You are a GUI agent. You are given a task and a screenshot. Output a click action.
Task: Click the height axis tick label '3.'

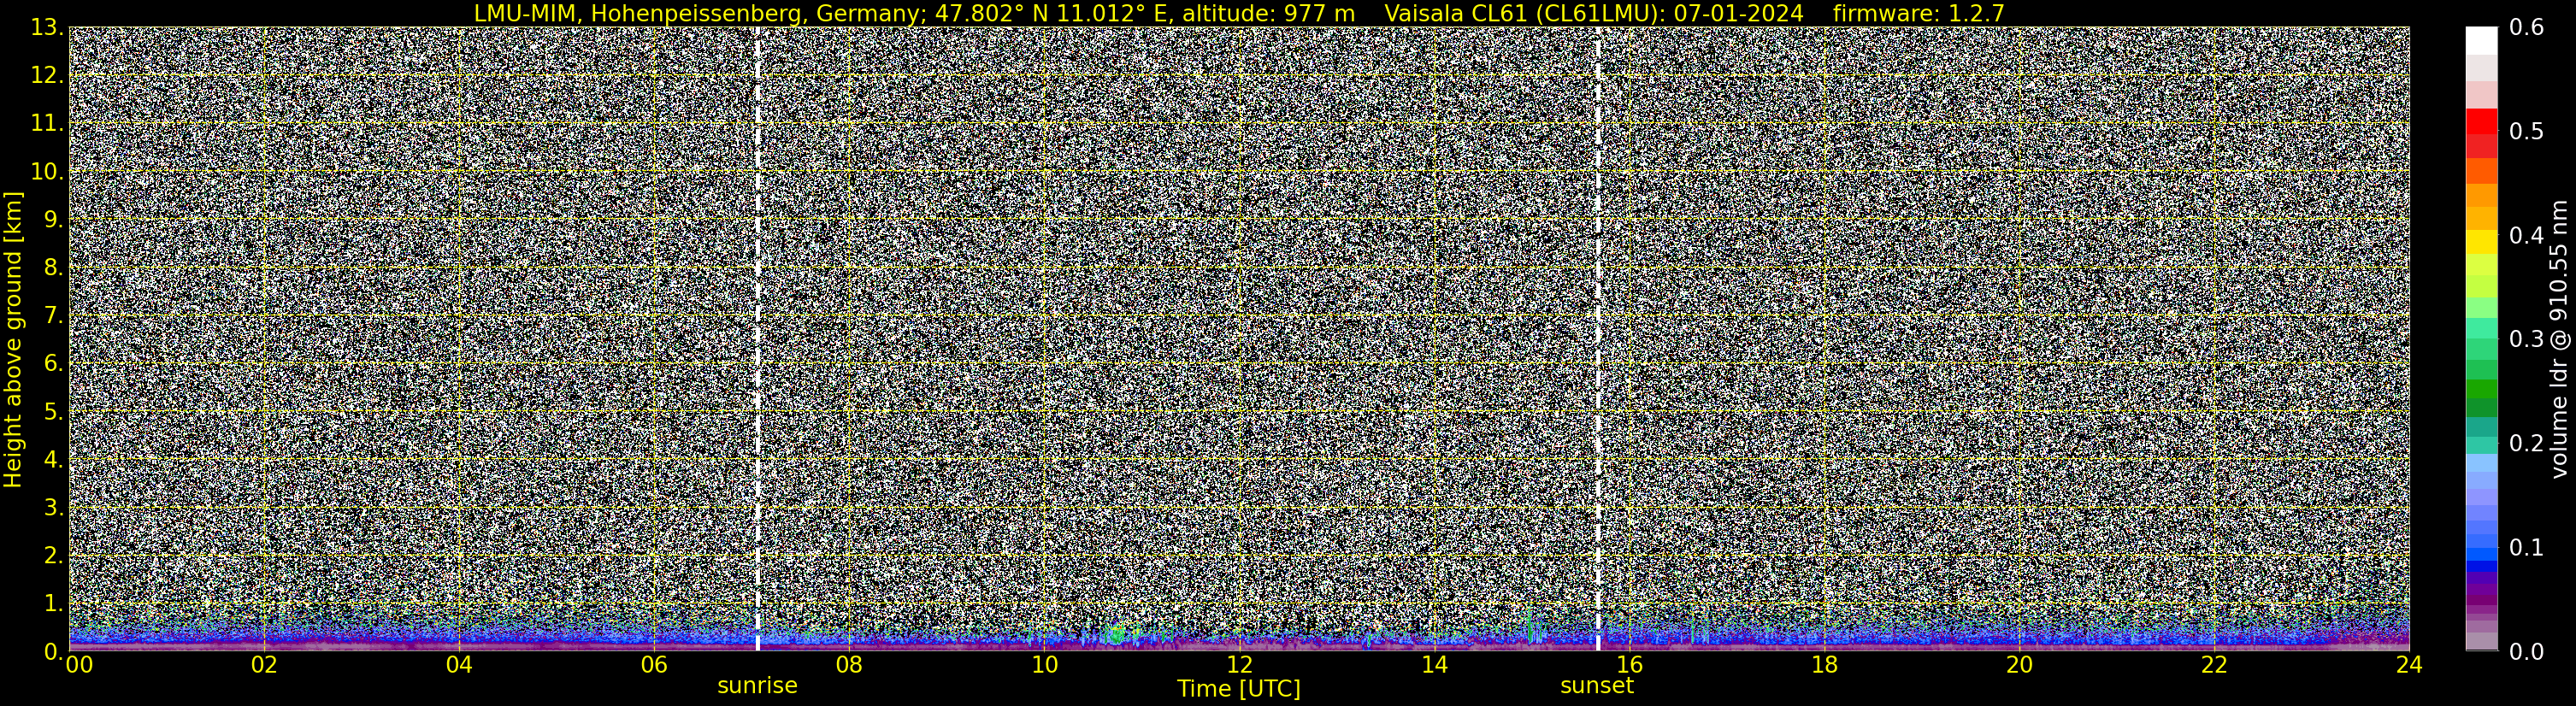pyautogui.click(x=54, y=507)
